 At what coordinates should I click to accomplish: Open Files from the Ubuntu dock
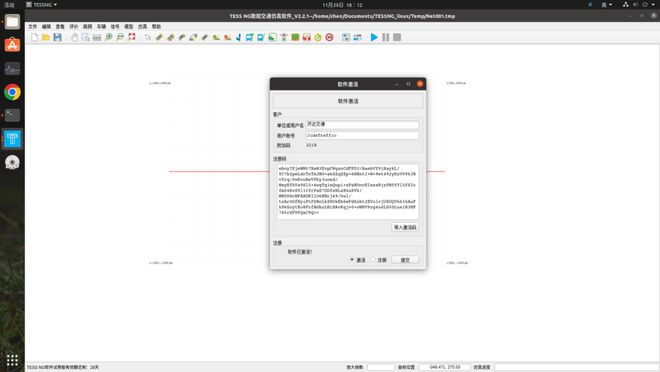pos(12,22)
